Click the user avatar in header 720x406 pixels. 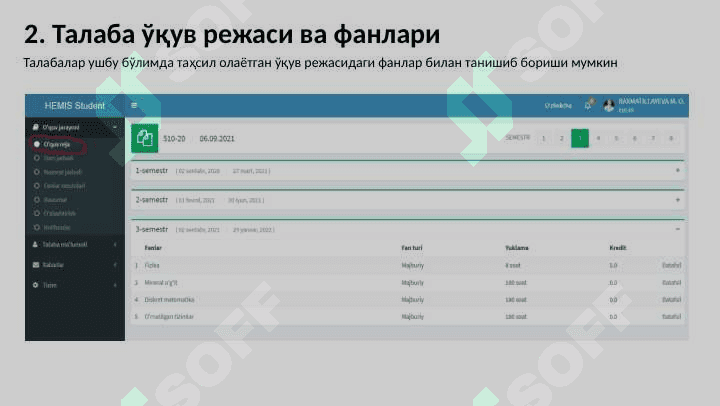coord(609,106)
